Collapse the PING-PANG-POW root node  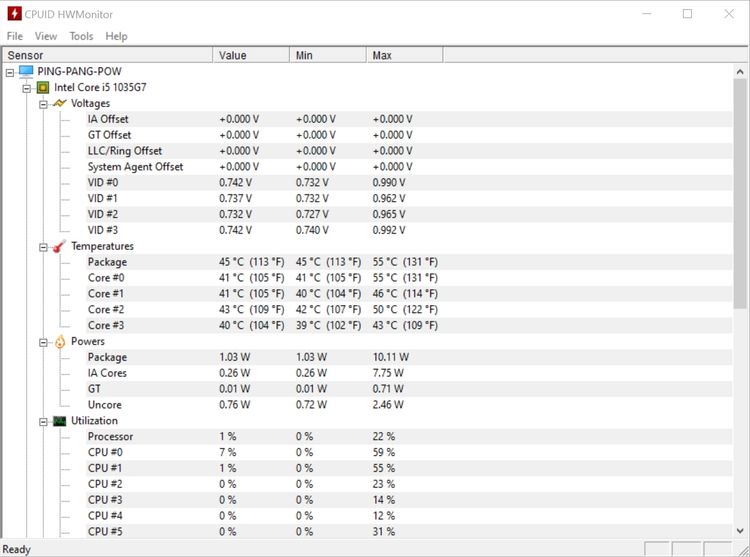click(x=10, y=72)
